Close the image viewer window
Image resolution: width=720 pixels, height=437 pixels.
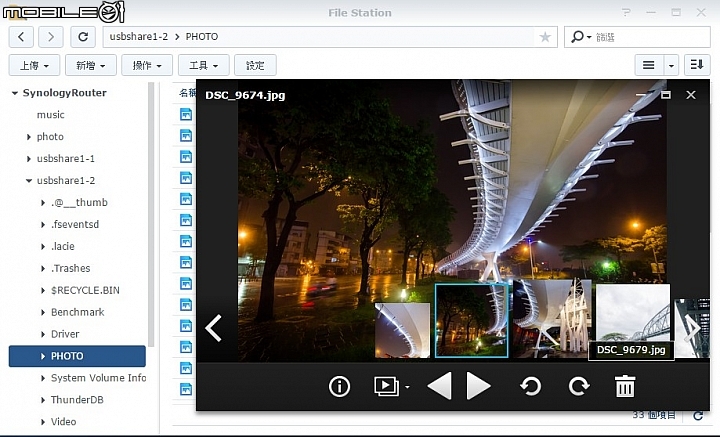click(691, 95)
